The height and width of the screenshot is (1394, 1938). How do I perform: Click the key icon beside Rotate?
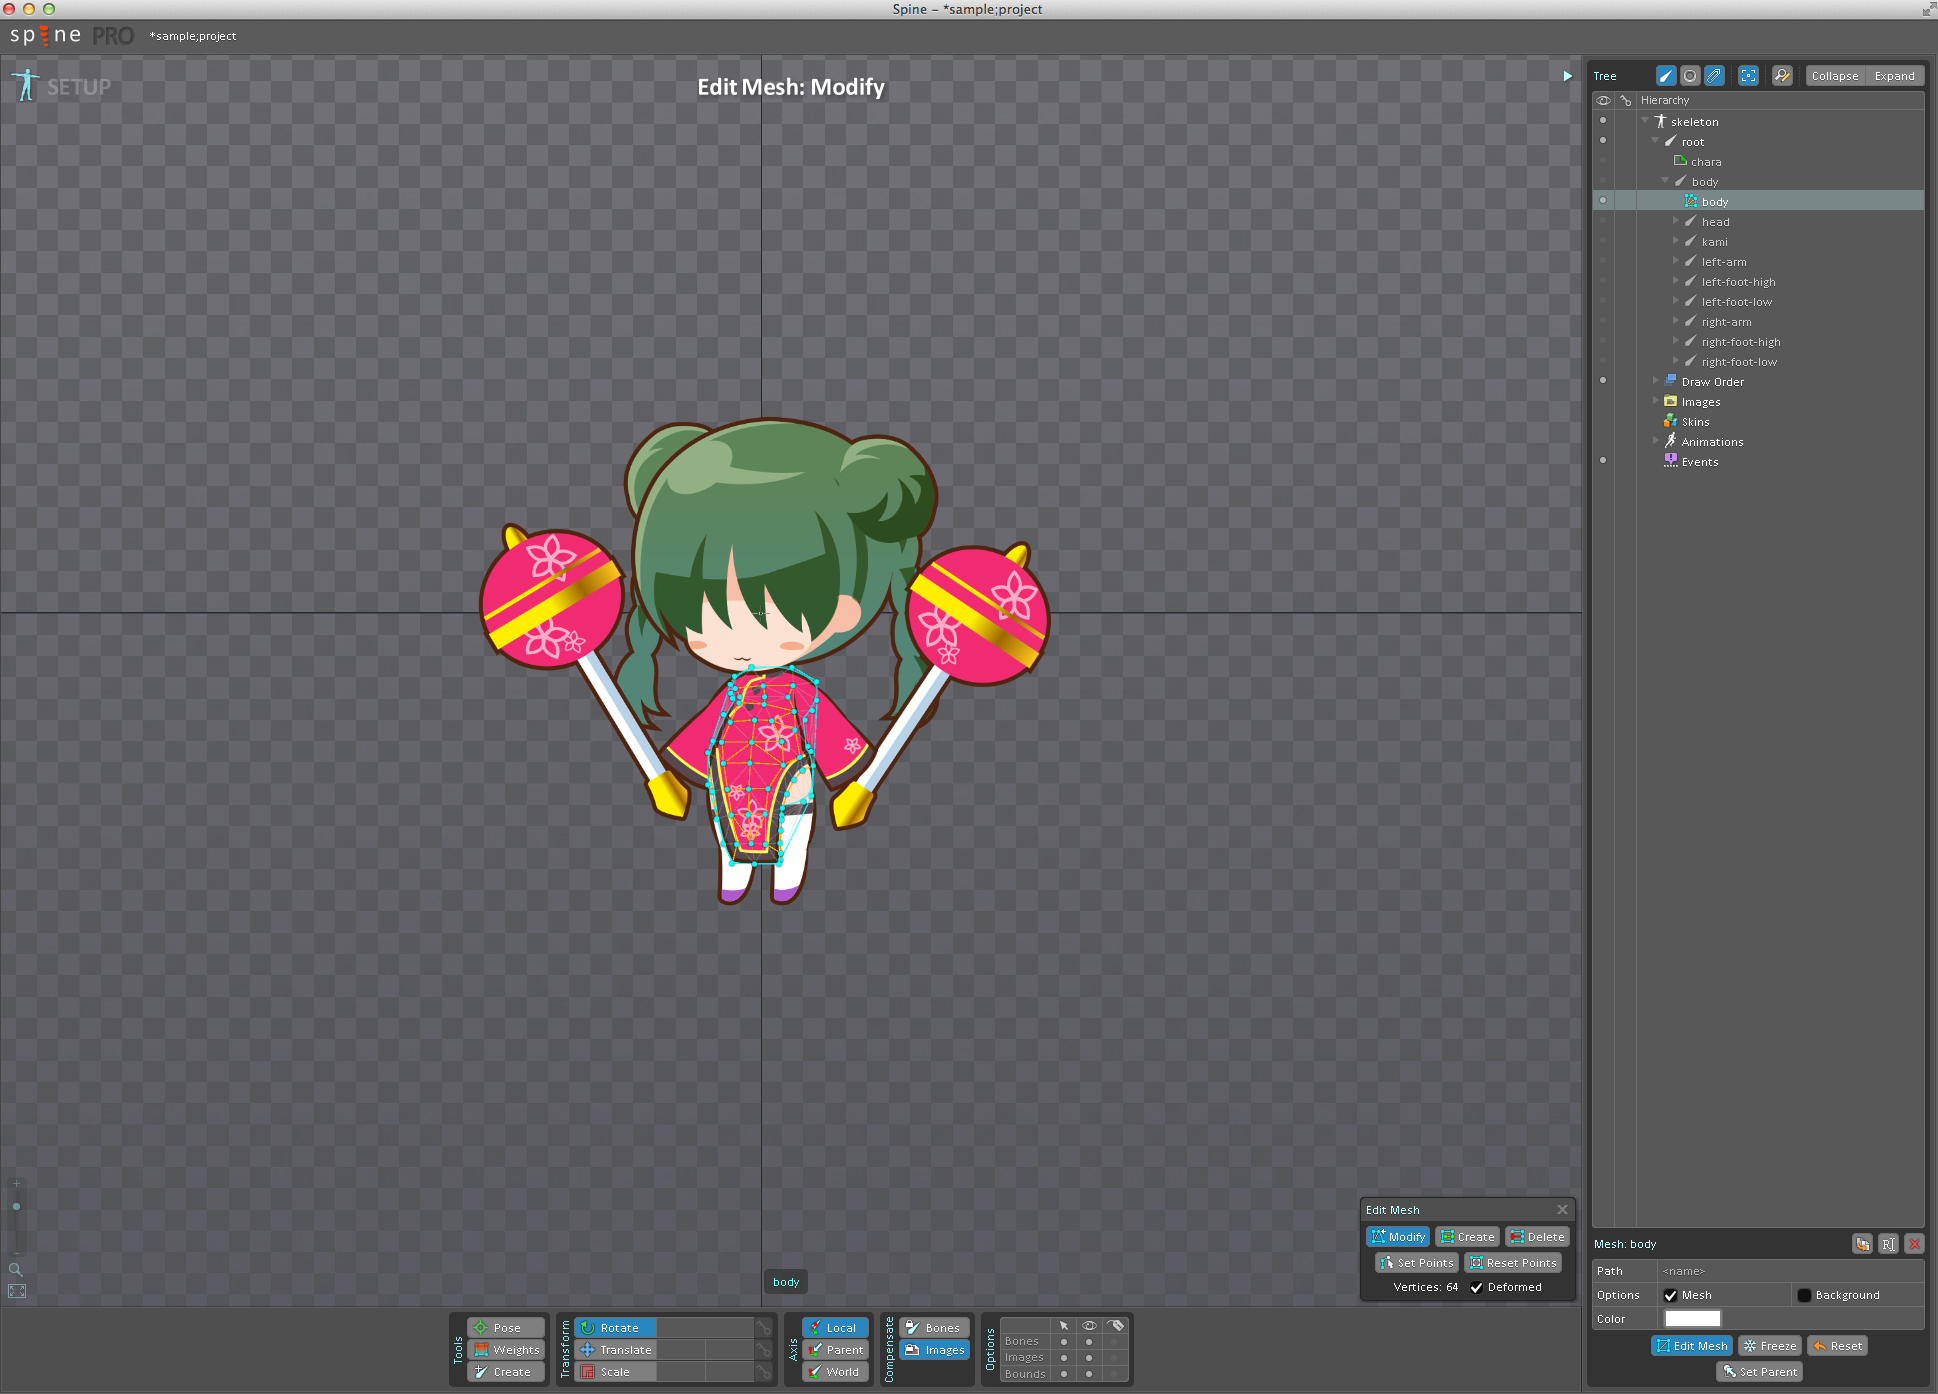(x=764, y=1328)
